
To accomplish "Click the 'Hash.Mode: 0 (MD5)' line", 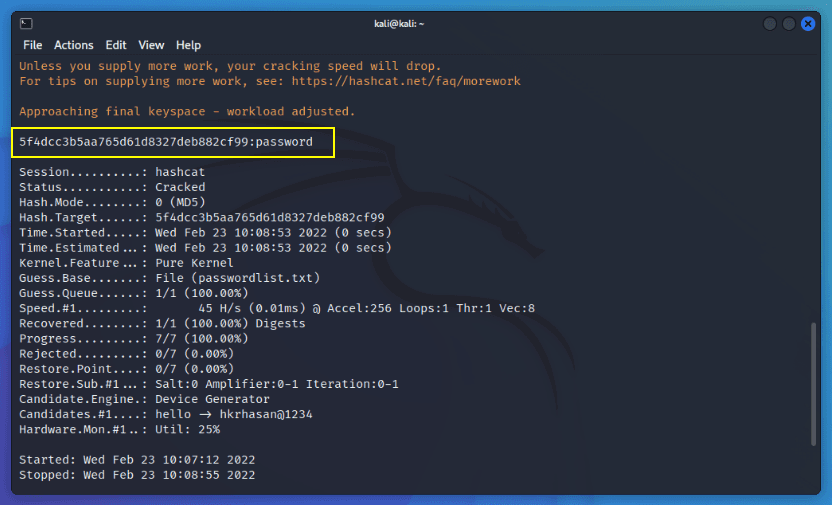I will coord(112,202).
